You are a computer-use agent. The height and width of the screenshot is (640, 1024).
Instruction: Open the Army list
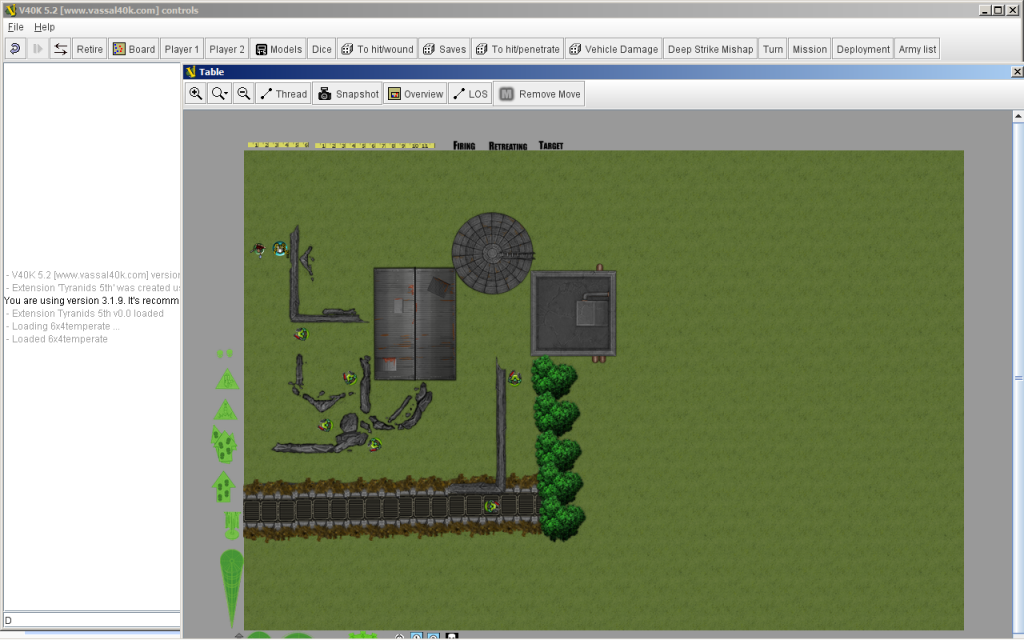coord(917,49)
